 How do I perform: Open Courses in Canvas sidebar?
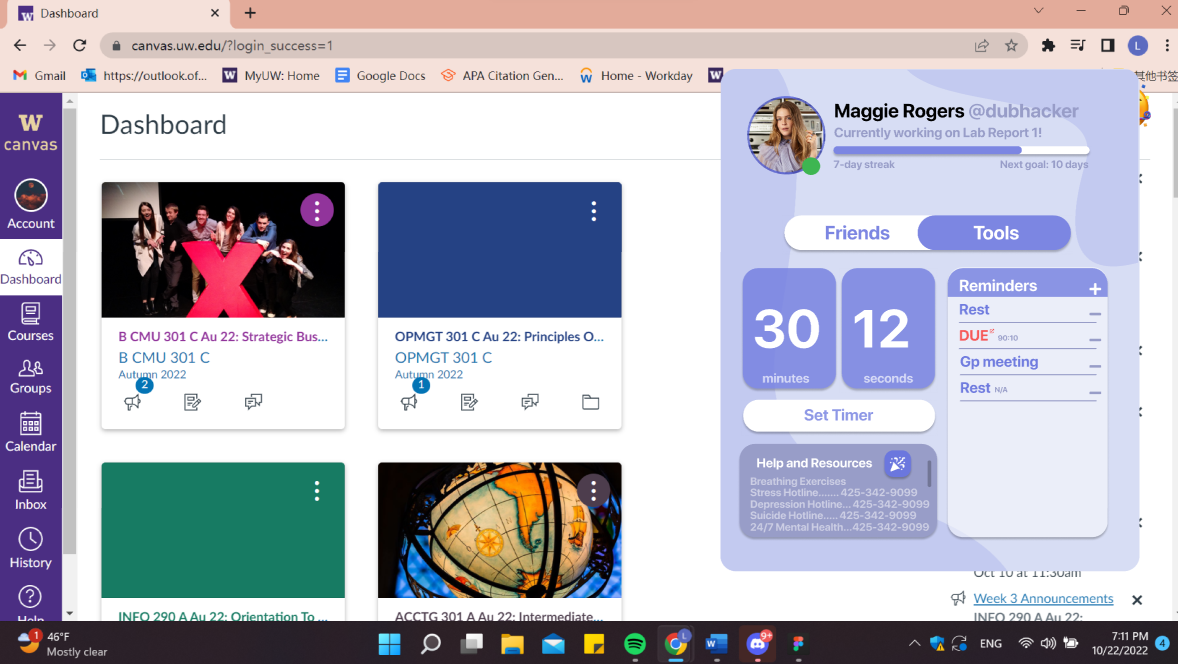point(31,322)
